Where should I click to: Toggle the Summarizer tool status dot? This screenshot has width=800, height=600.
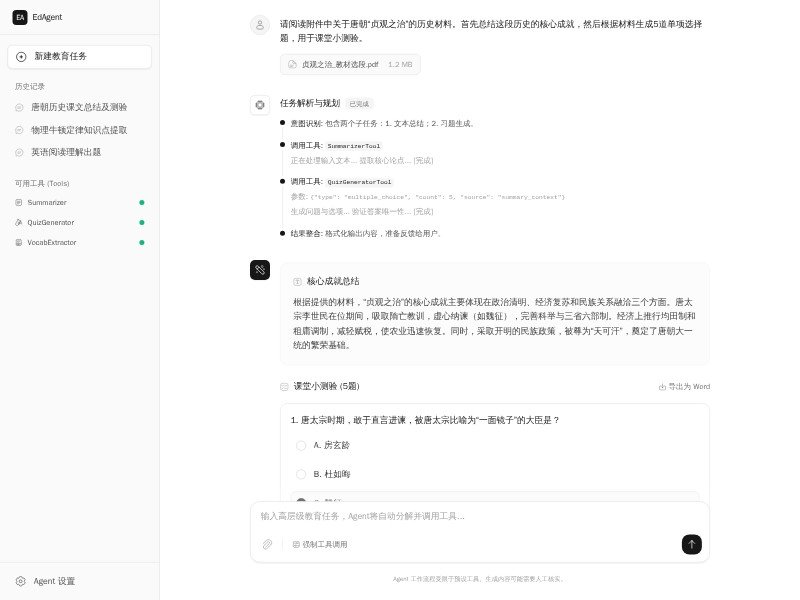coord(142,202)
